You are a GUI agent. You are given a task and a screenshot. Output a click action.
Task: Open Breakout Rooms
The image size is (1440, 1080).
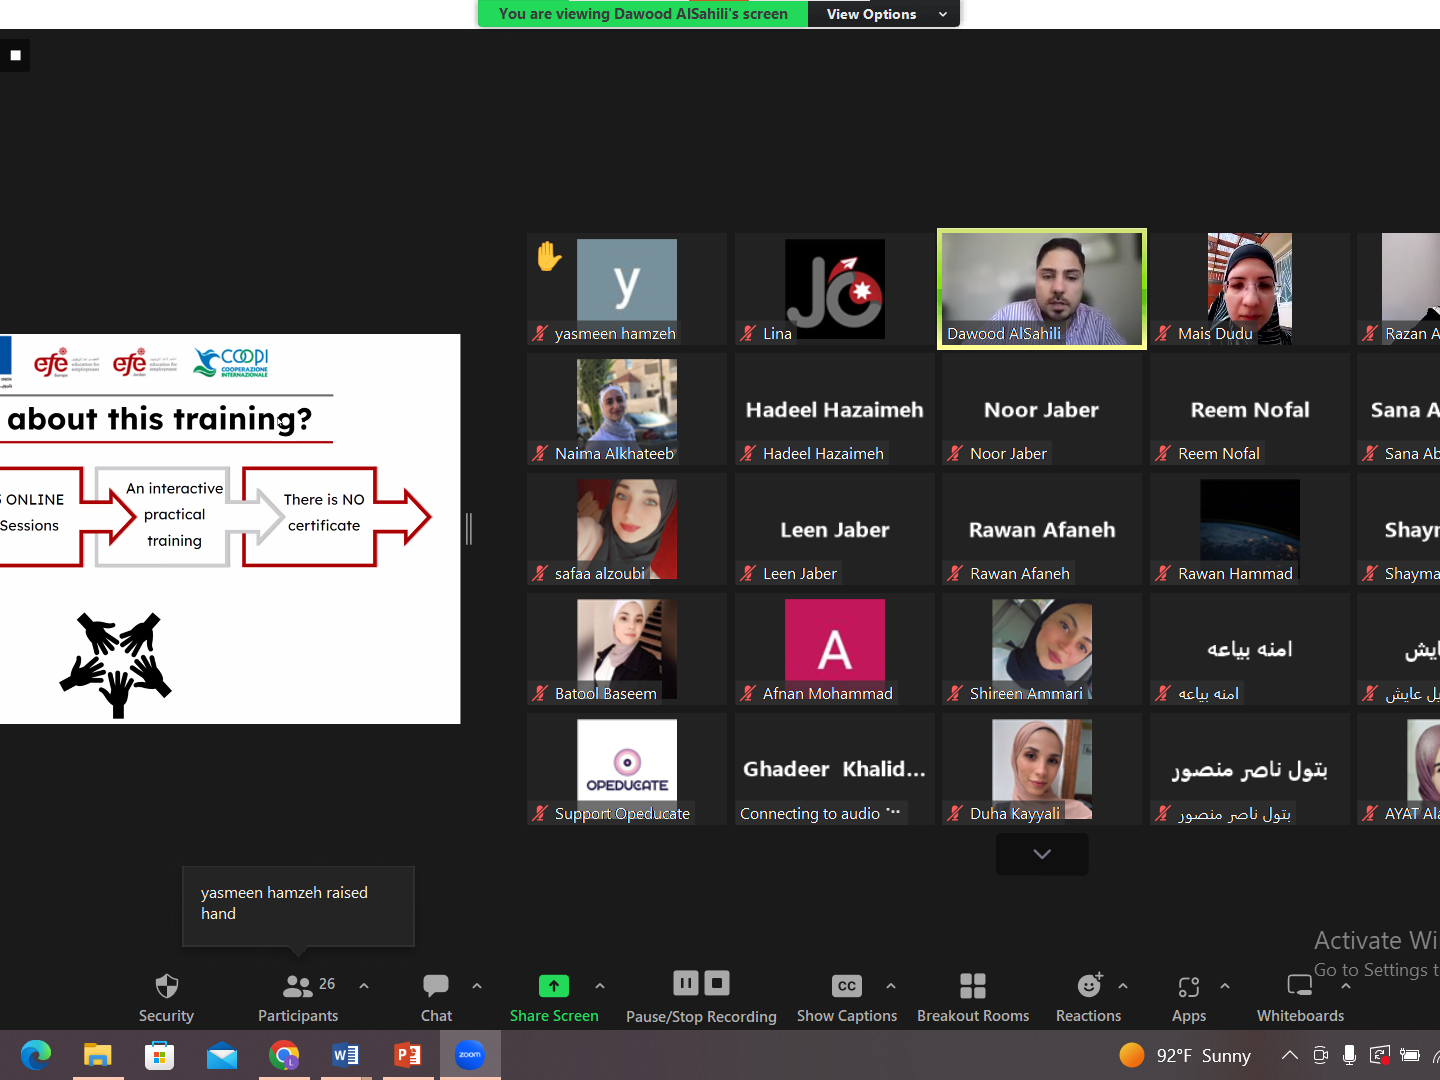click(x=972, y=987)
